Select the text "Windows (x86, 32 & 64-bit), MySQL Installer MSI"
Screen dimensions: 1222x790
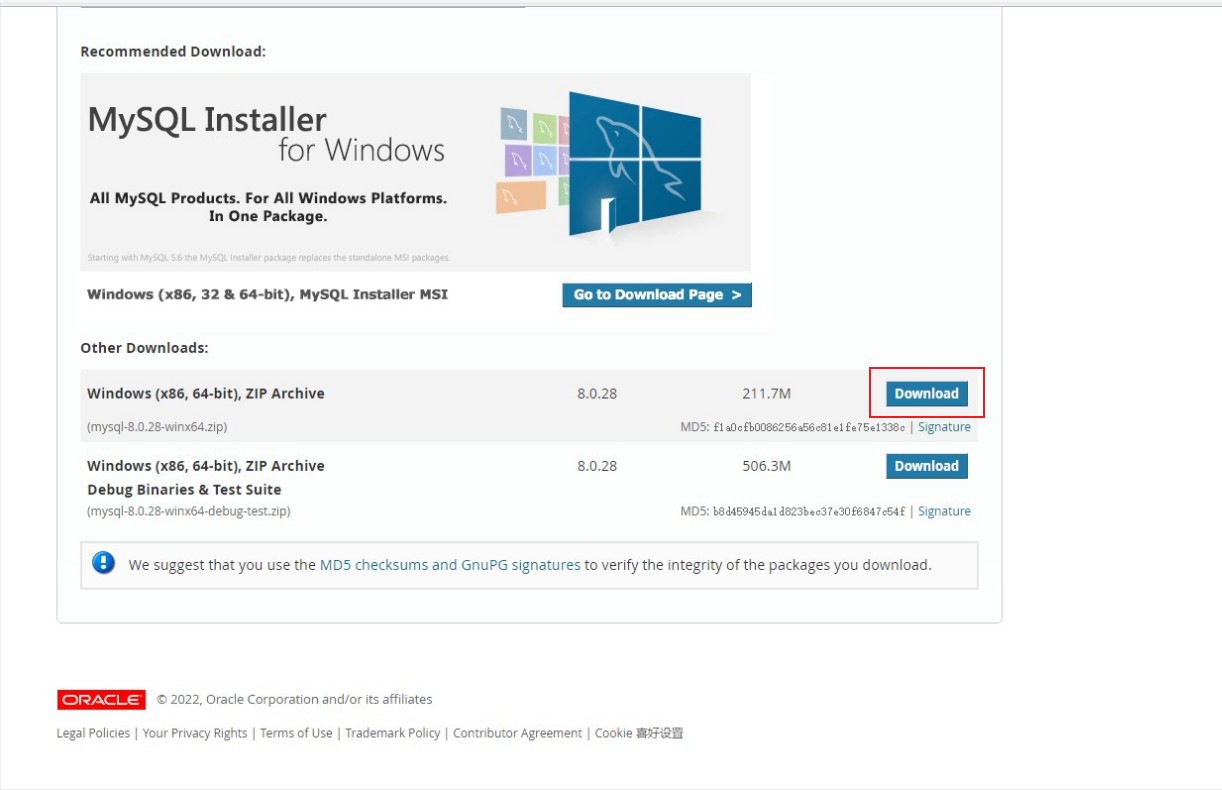[268, 295]
